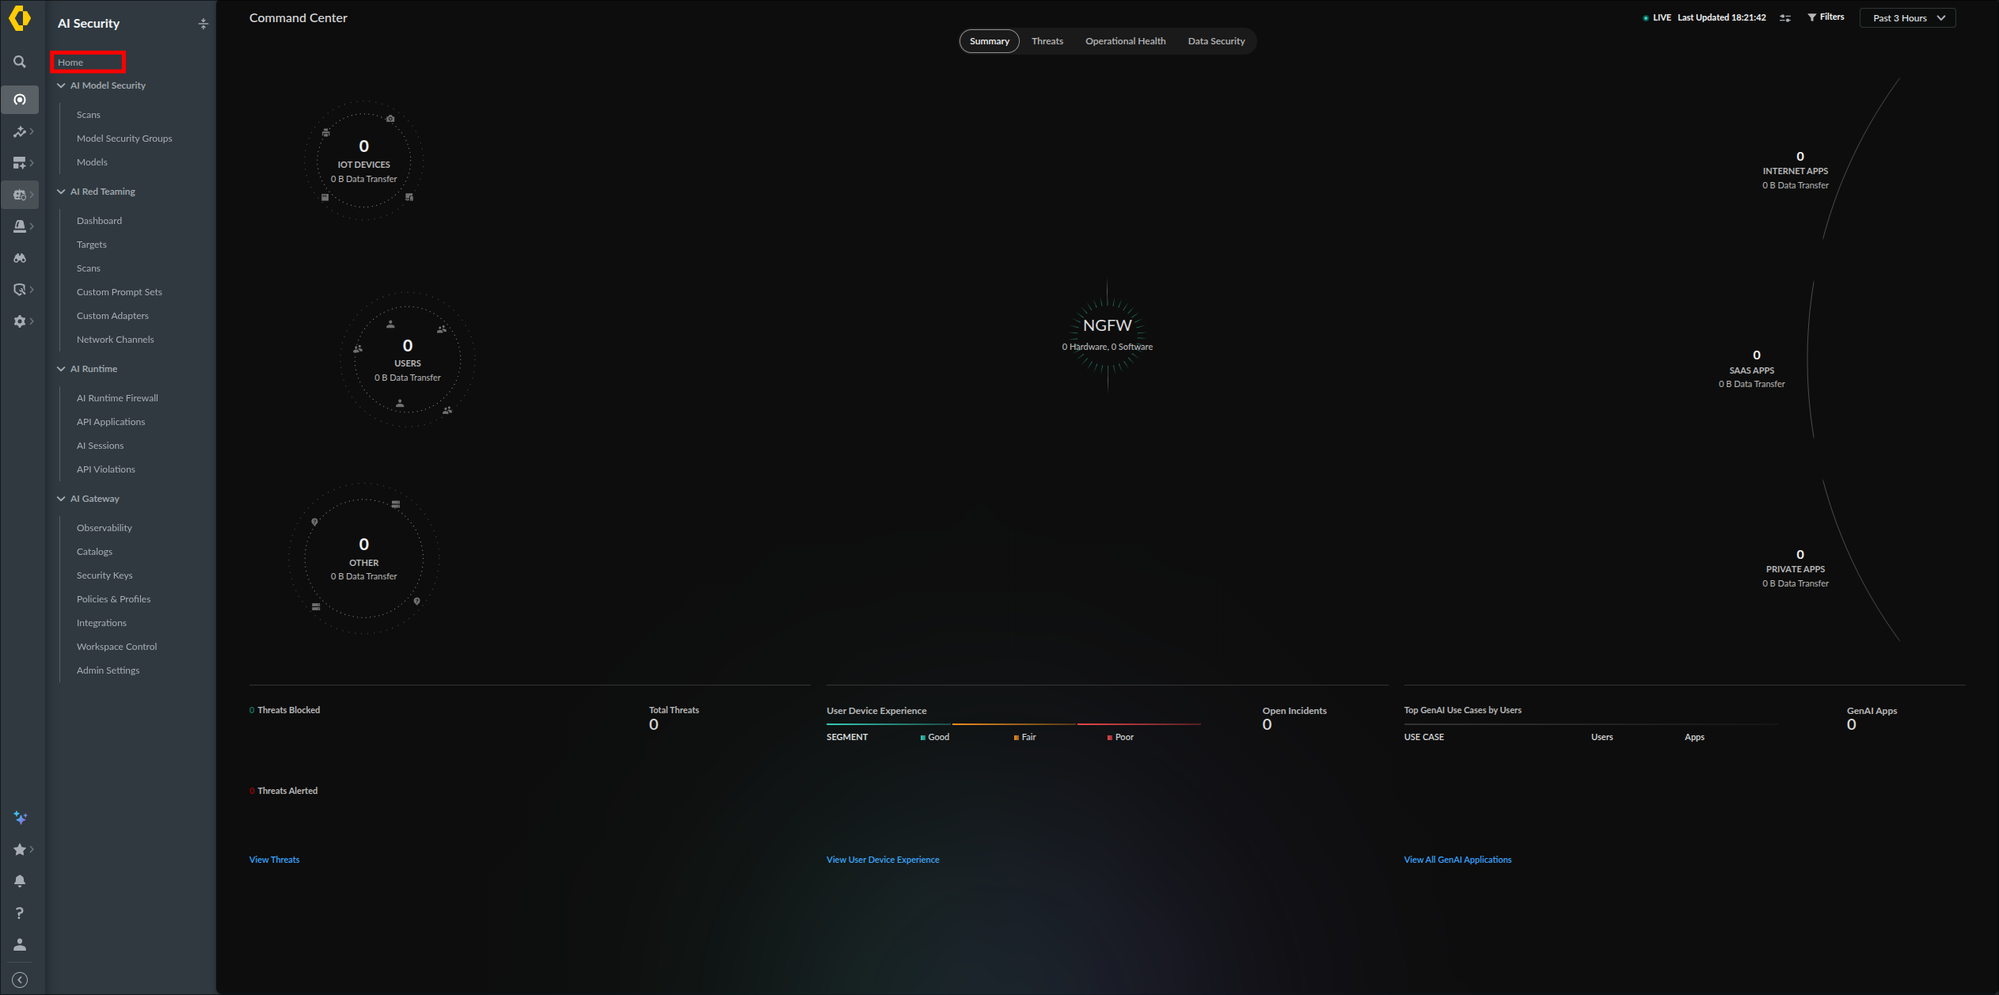The width and height of the screenshot is (1999, 995).
Task: Launch the AI copilot sparkles icon
Action: (19, 818)
